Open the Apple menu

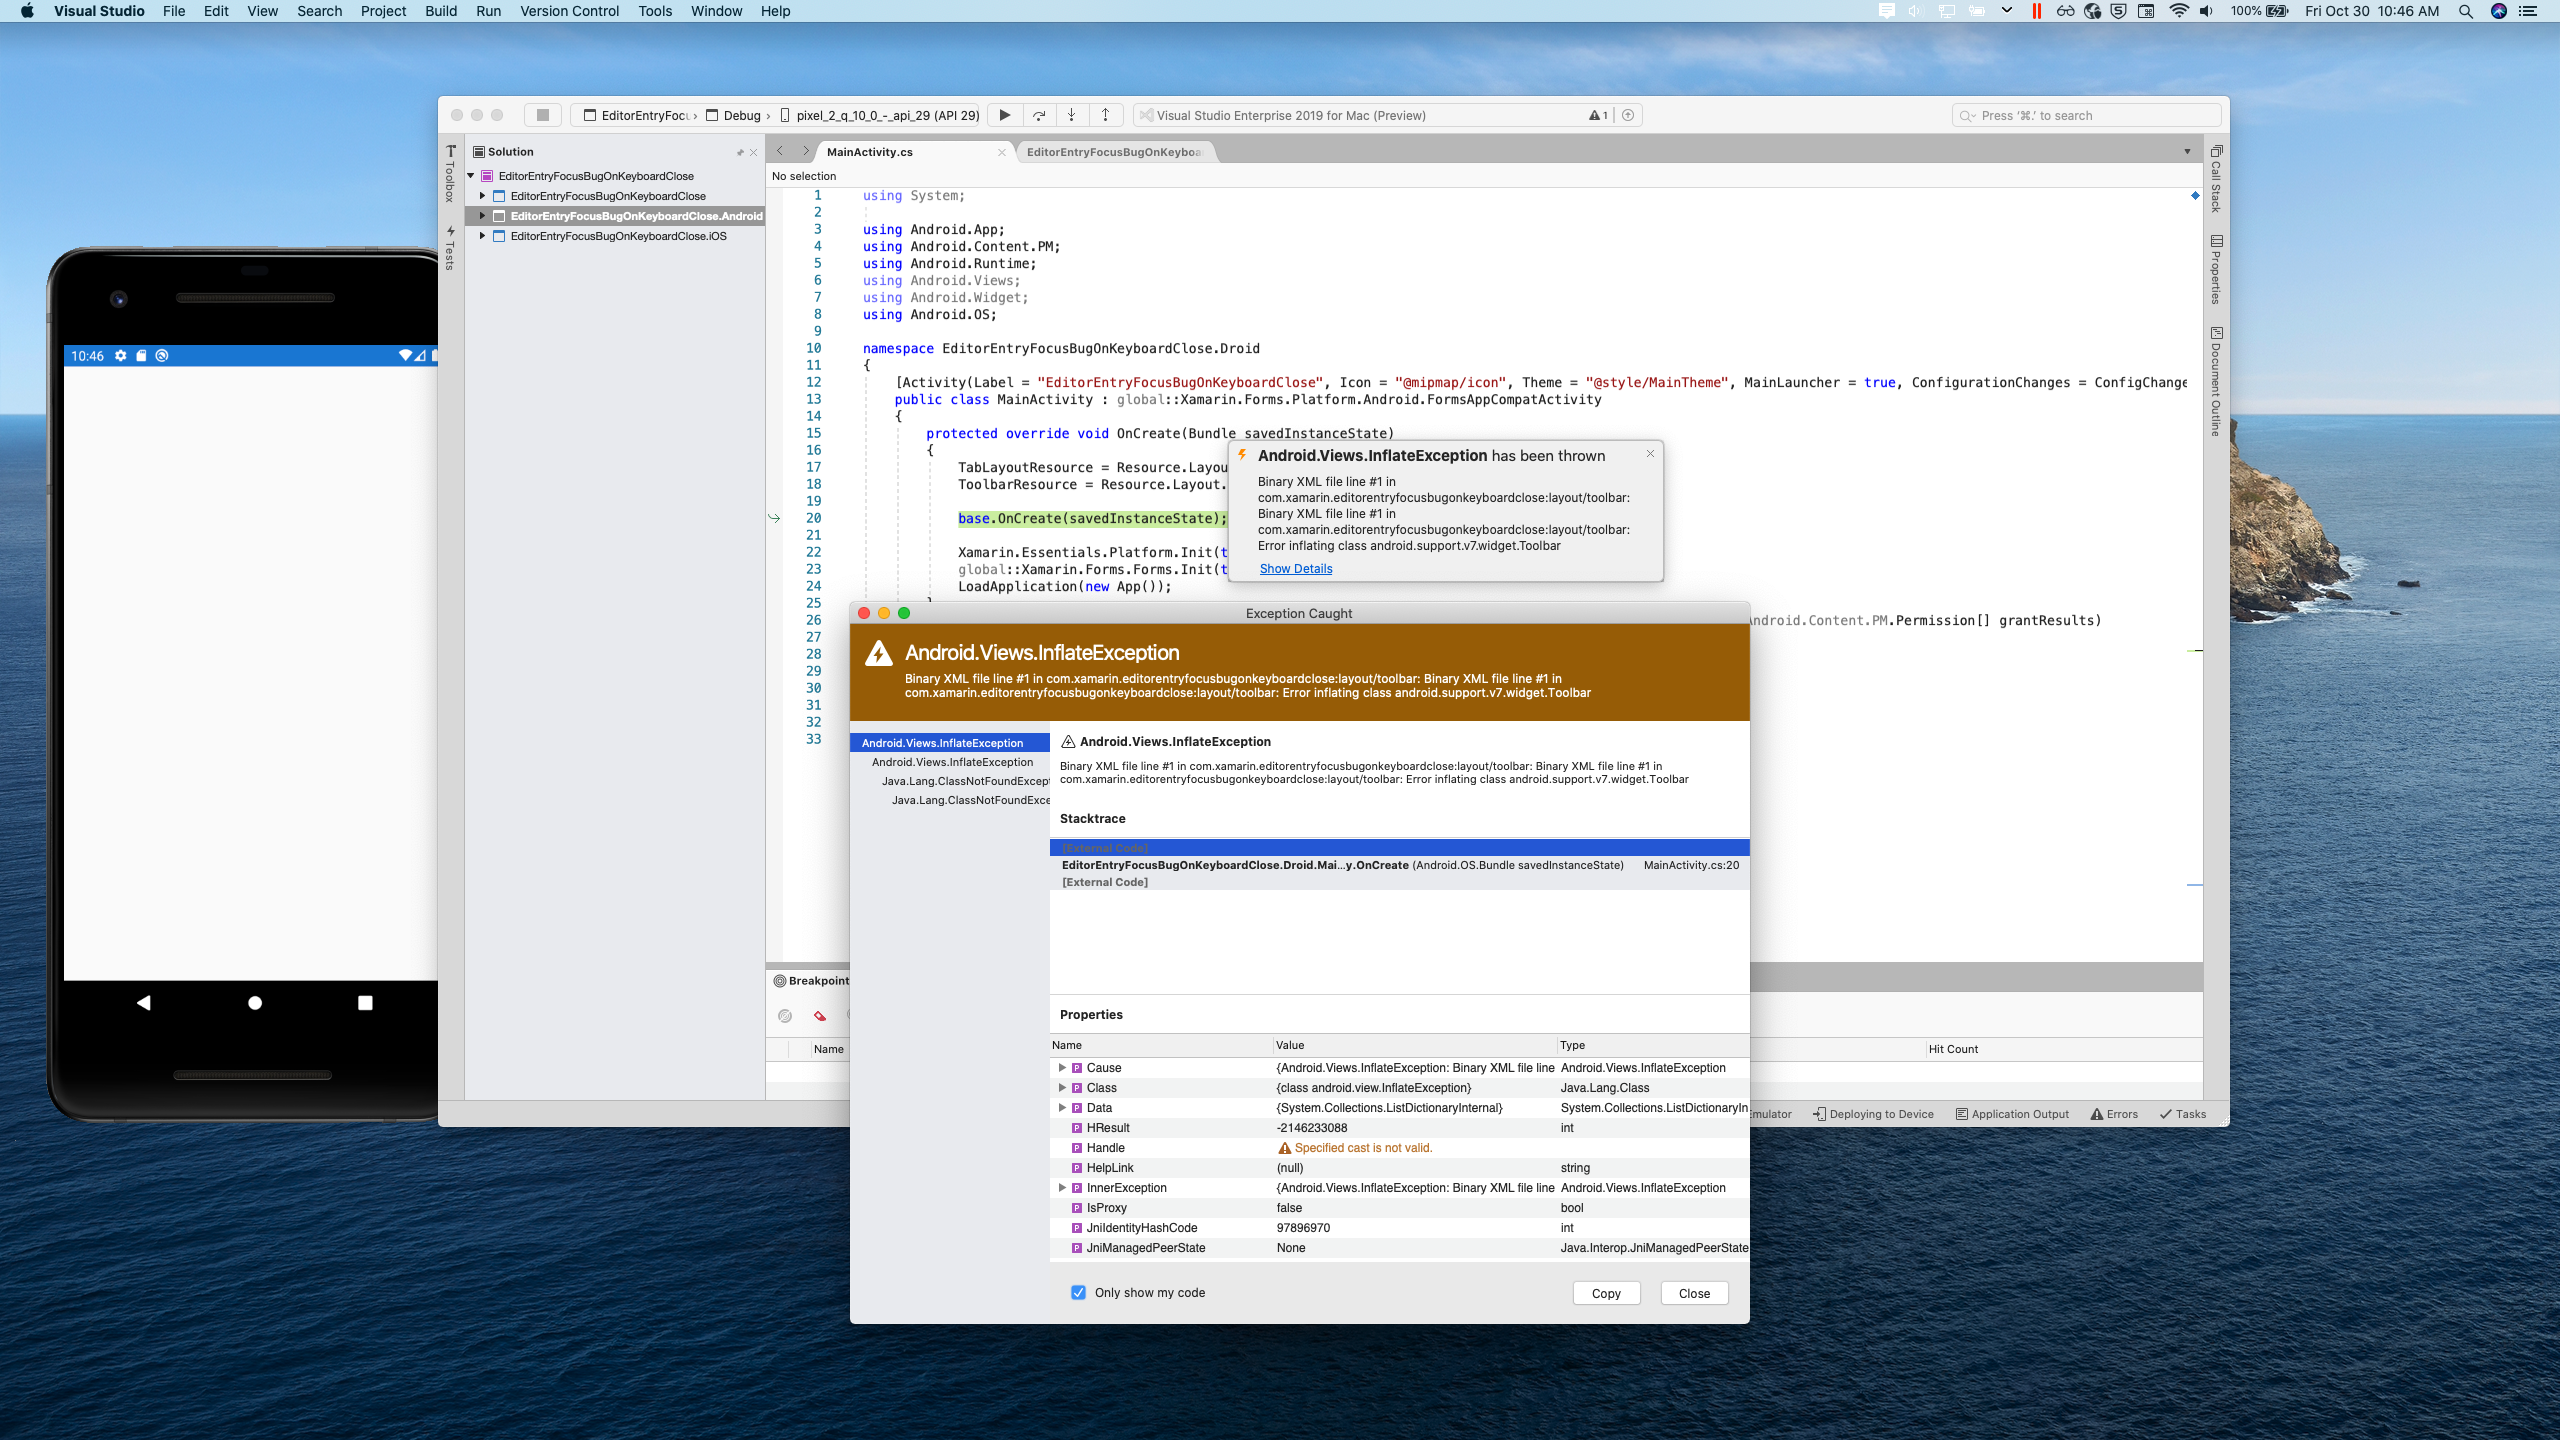[27, 11]
